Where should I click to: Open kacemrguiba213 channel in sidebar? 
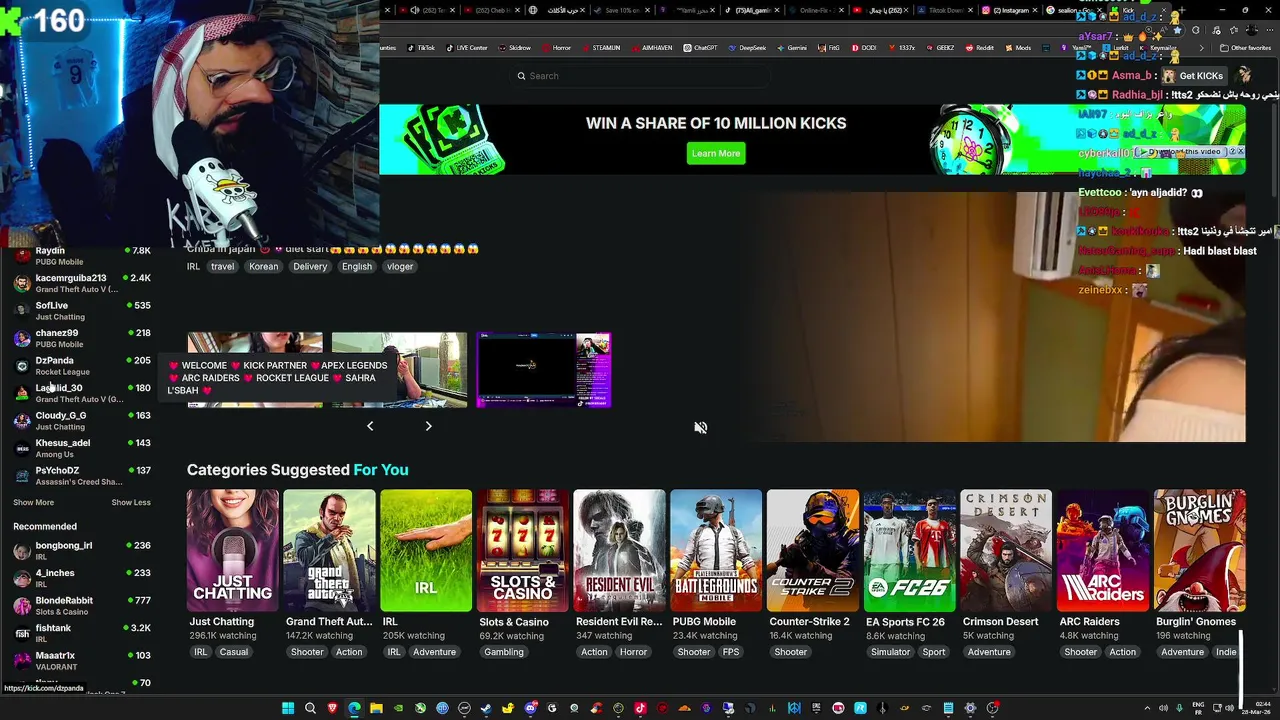coord(82,283)
